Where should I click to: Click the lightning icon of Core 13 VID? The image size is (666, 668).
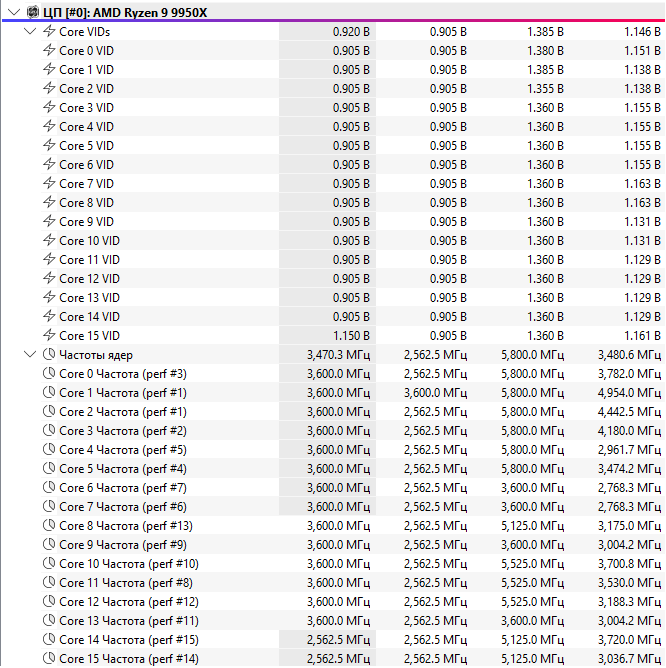tap(49, 297)
